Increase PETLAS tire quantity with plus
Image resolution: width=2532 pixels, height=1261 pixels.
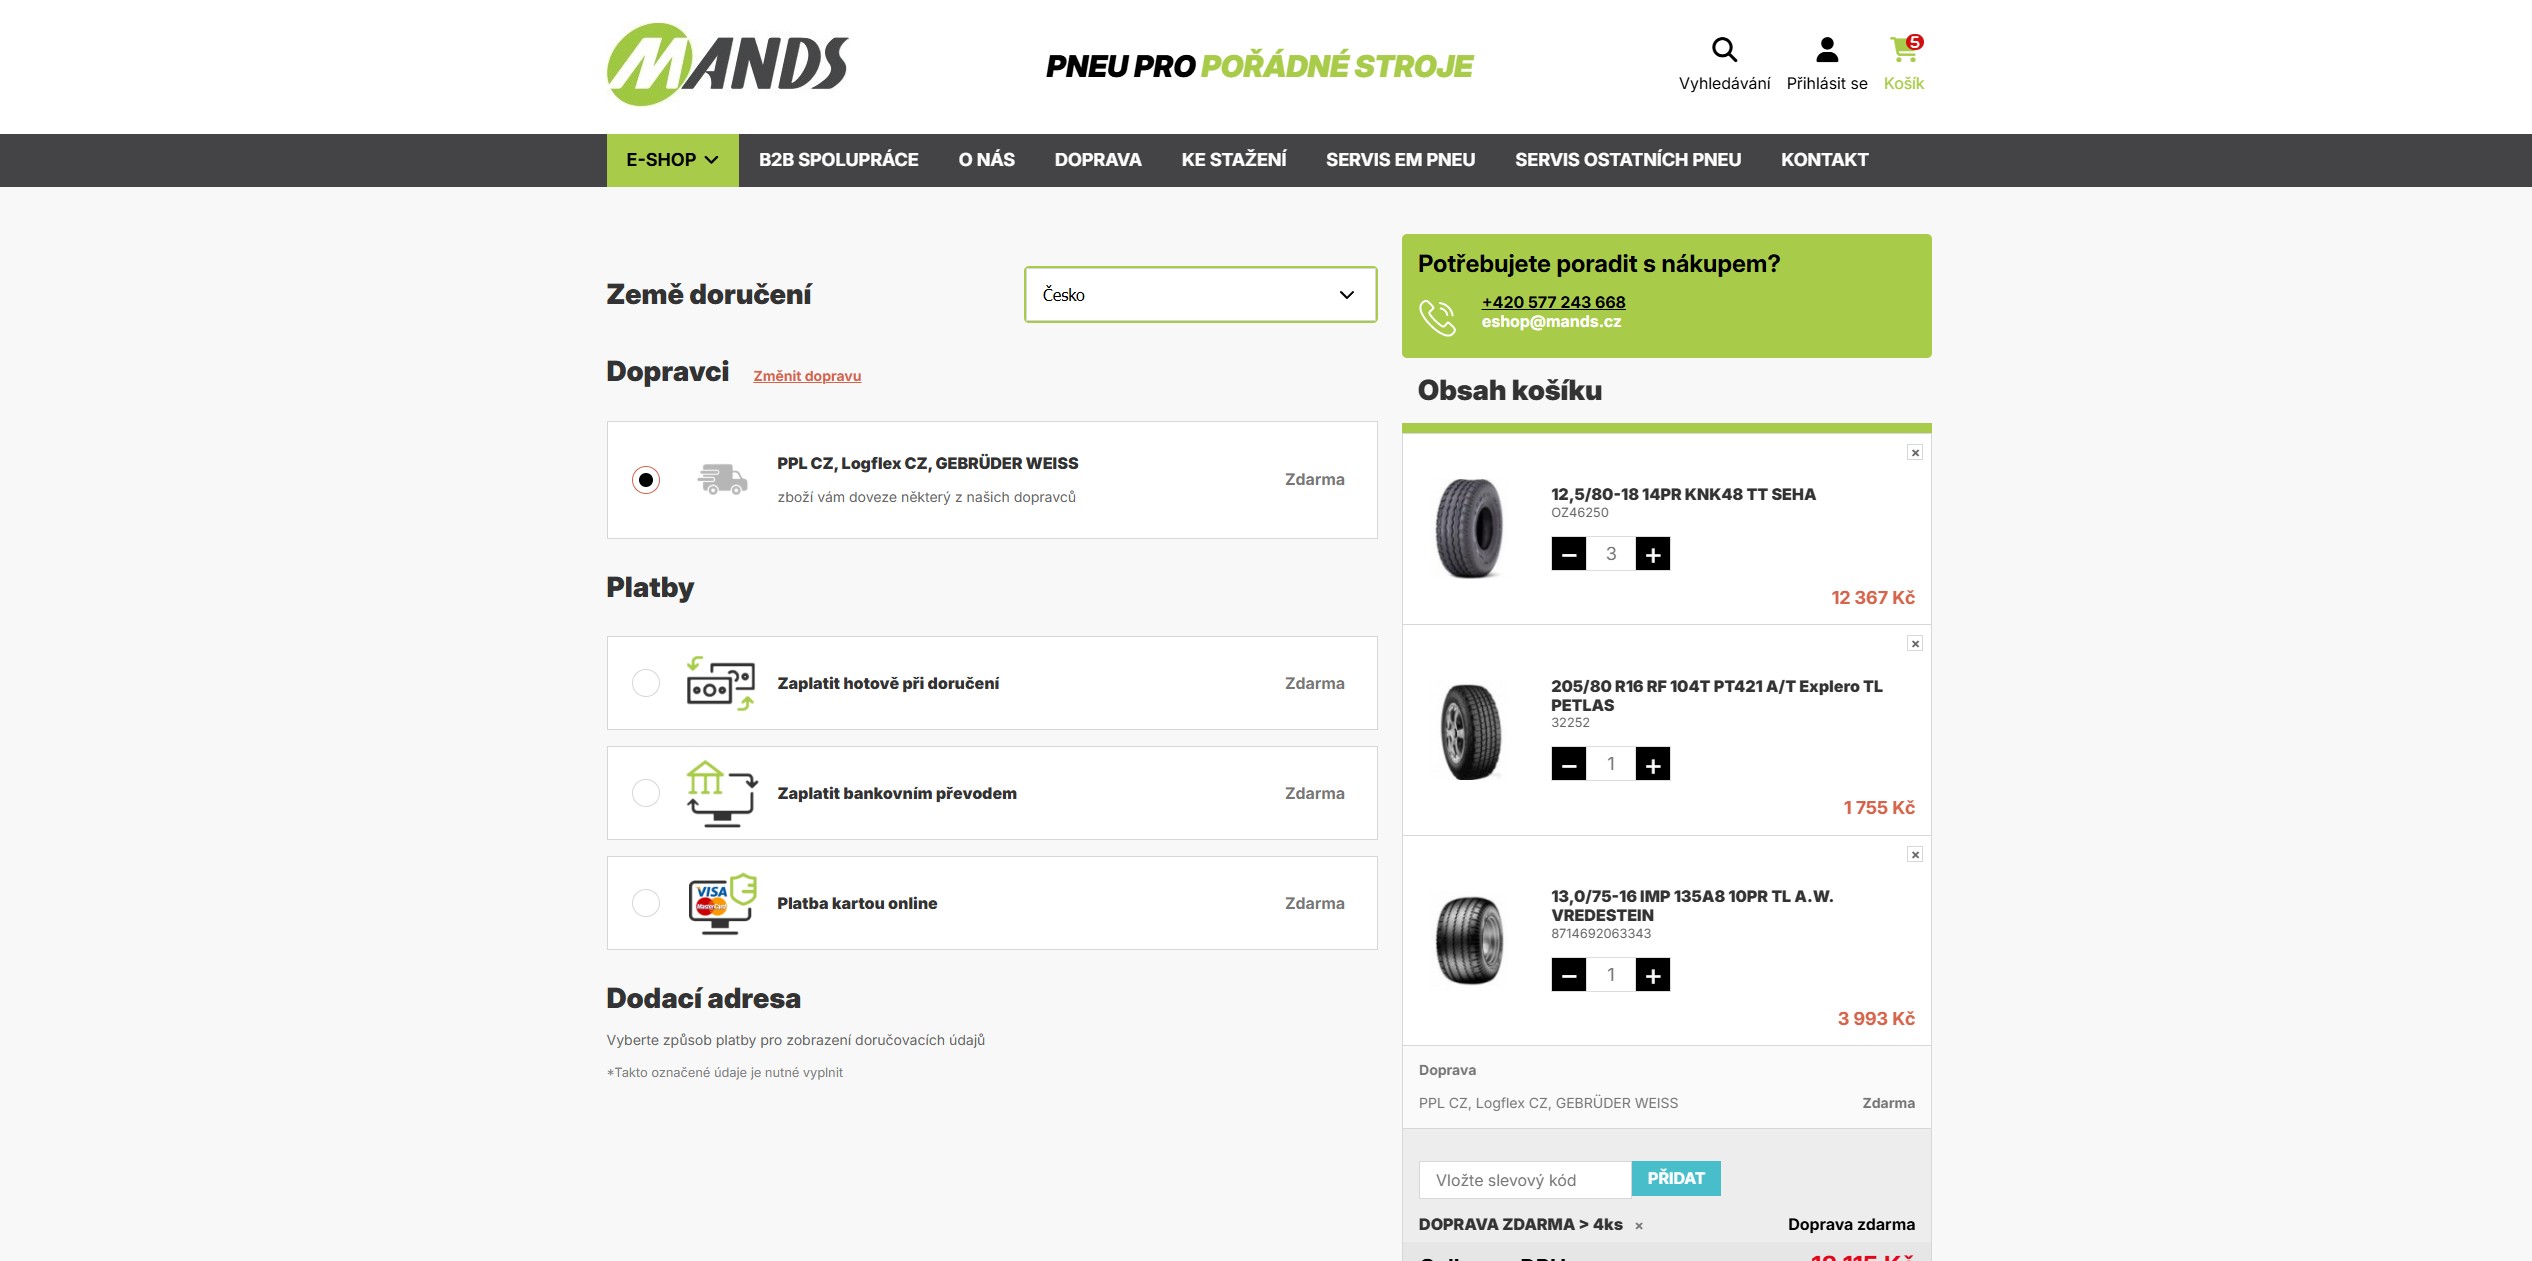1653,764
